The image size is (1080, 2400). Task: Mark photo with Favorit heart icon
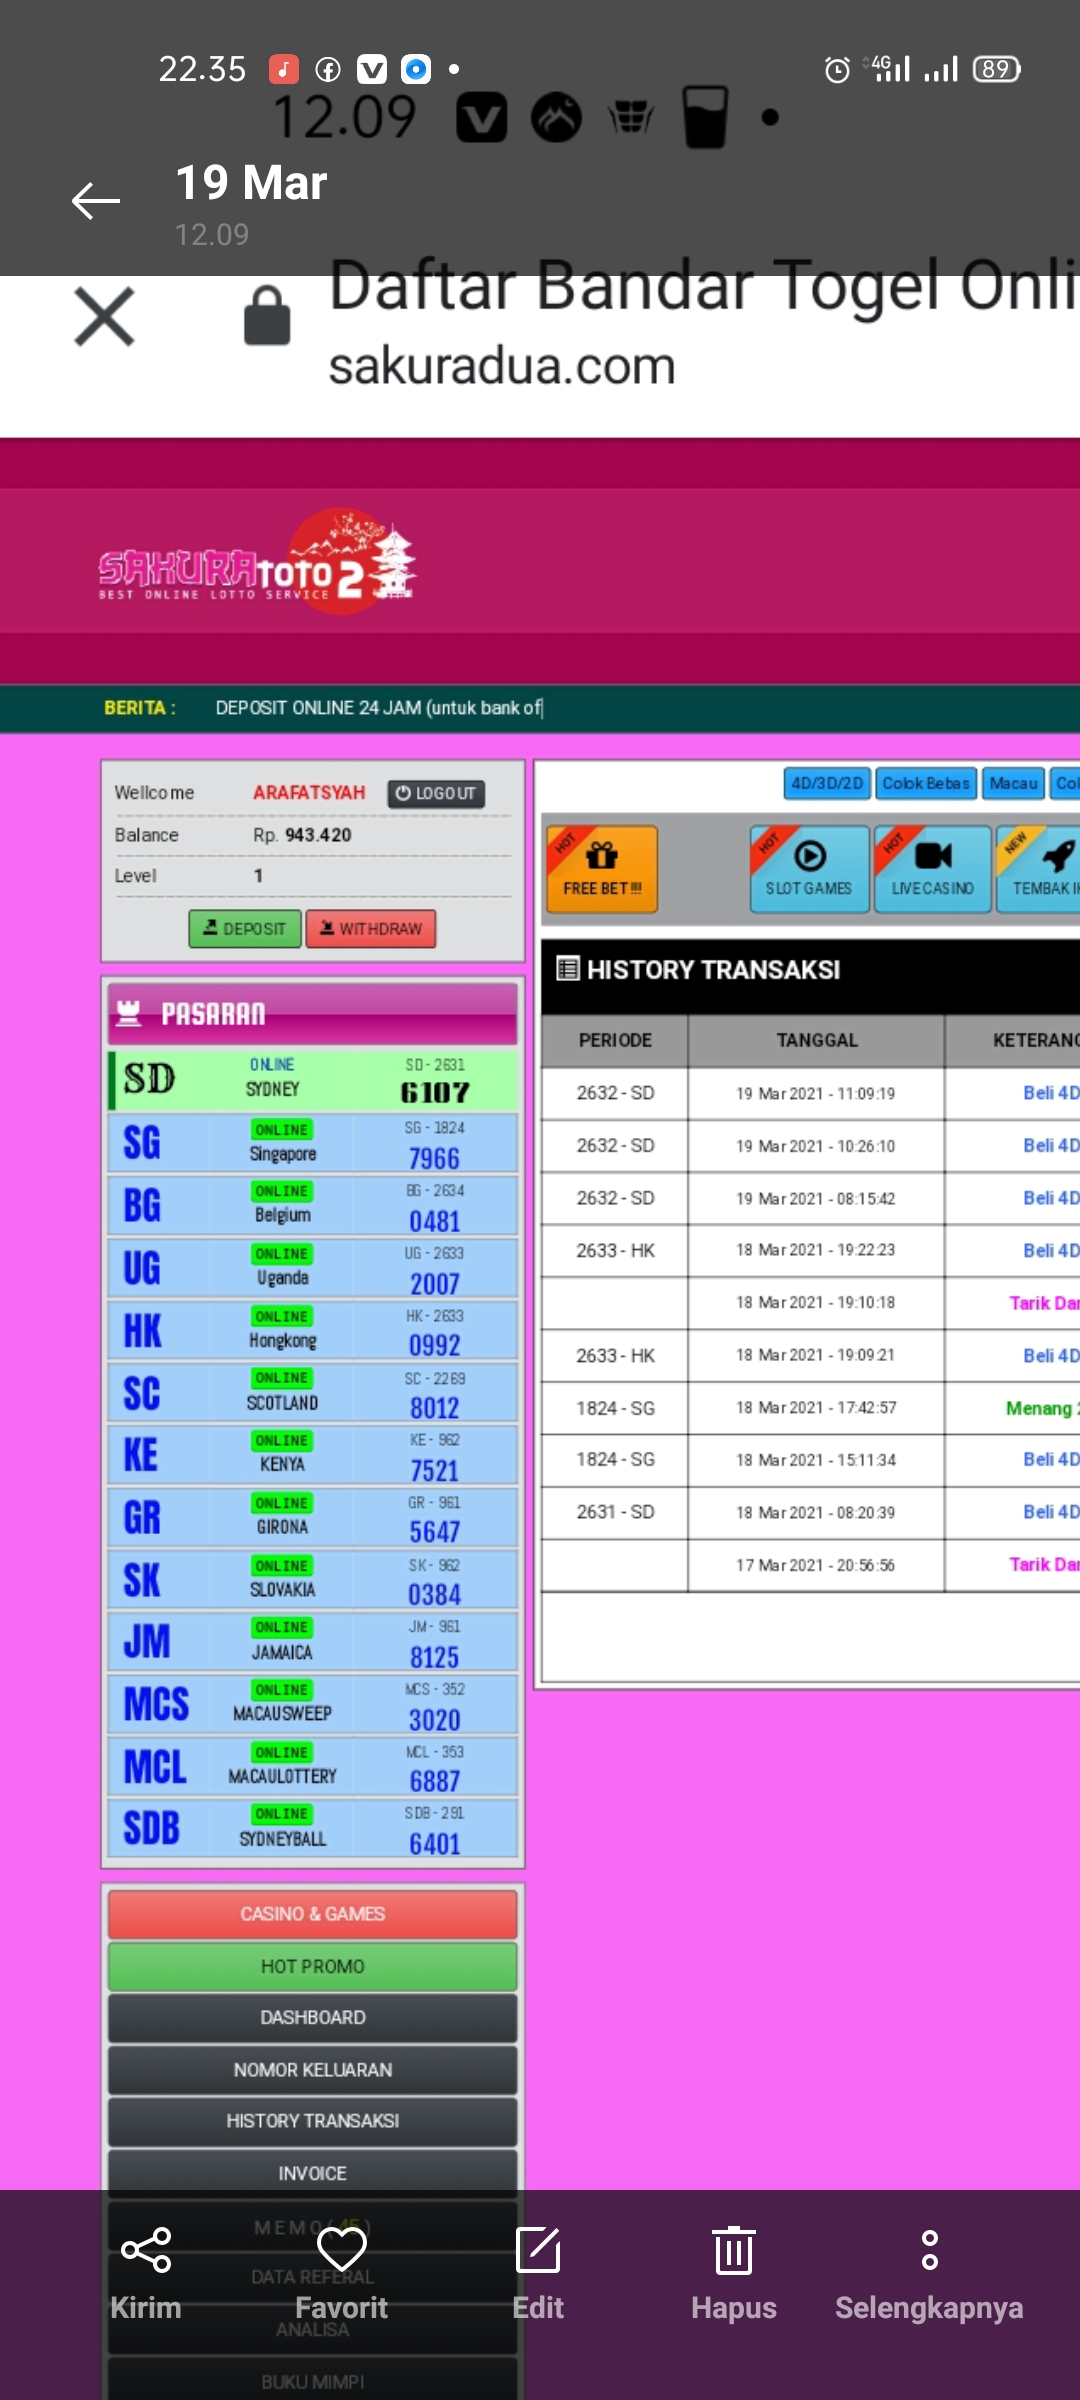(341, 2251)
